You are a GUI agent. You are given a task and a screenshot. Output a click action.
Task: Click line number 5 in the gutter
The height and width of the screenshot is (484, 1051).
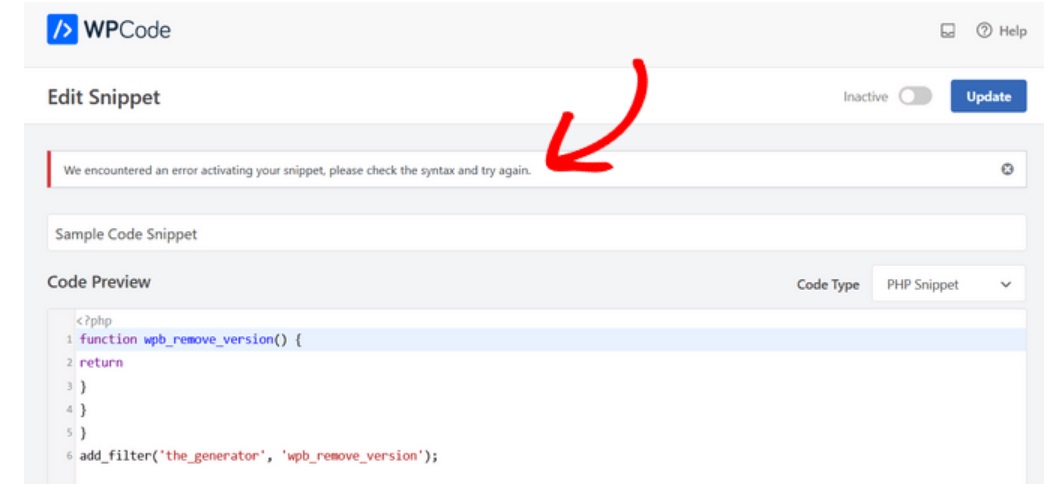(x=69, y=432)
